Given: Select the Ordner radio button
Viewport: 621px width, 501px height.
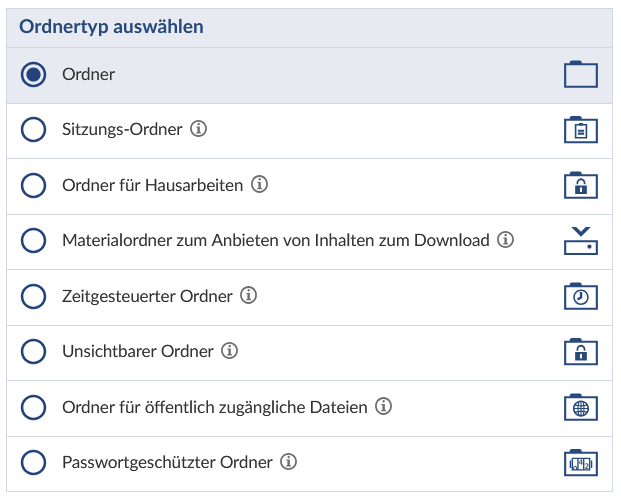Looking at the screenshot, I should coord(33,75).
